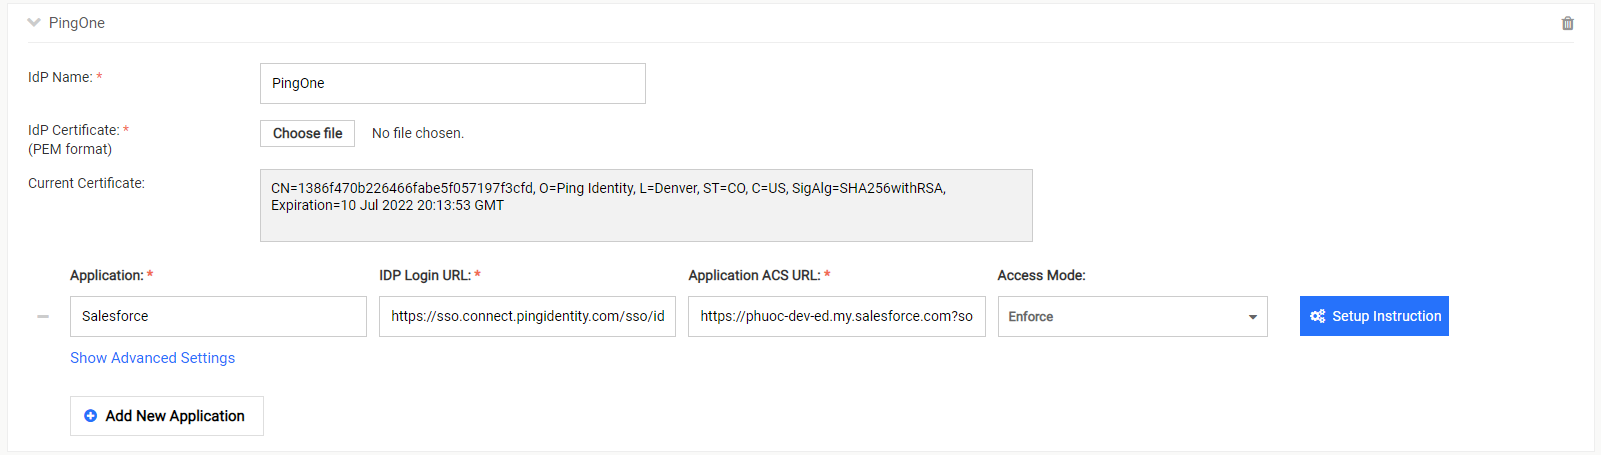Click gears icon on Setup Instruction button
1601x455 pixels.
(x=1317, y=316)
